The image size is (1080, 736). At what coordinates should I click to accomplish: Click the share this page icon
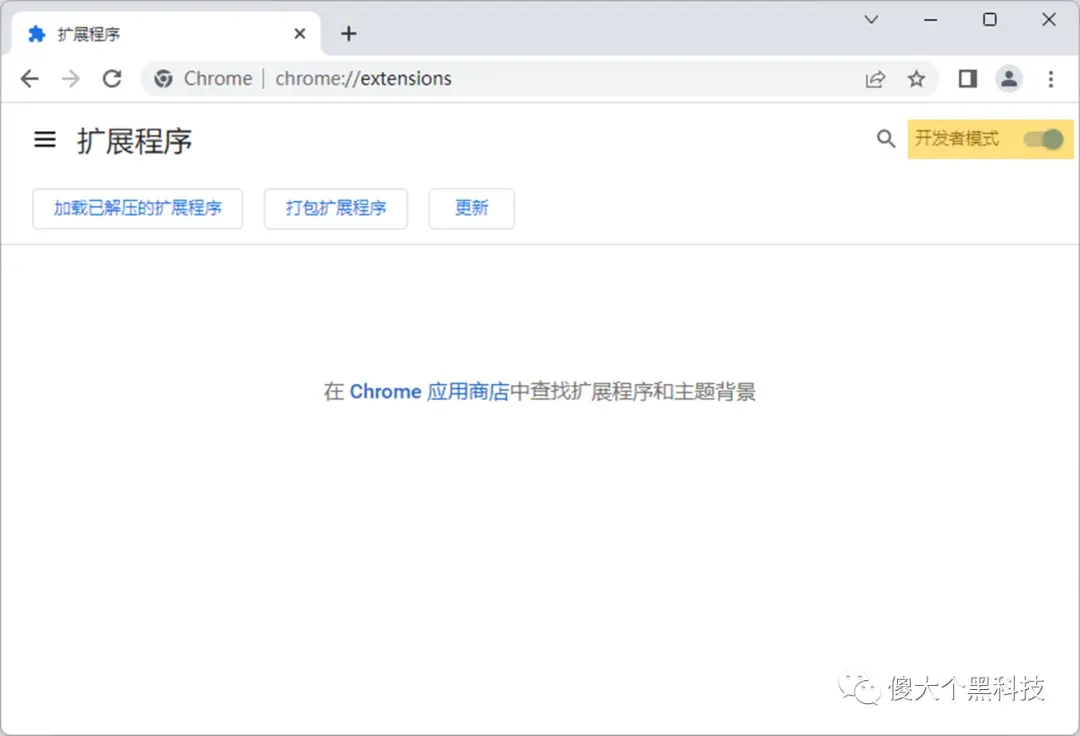(875, 79)
